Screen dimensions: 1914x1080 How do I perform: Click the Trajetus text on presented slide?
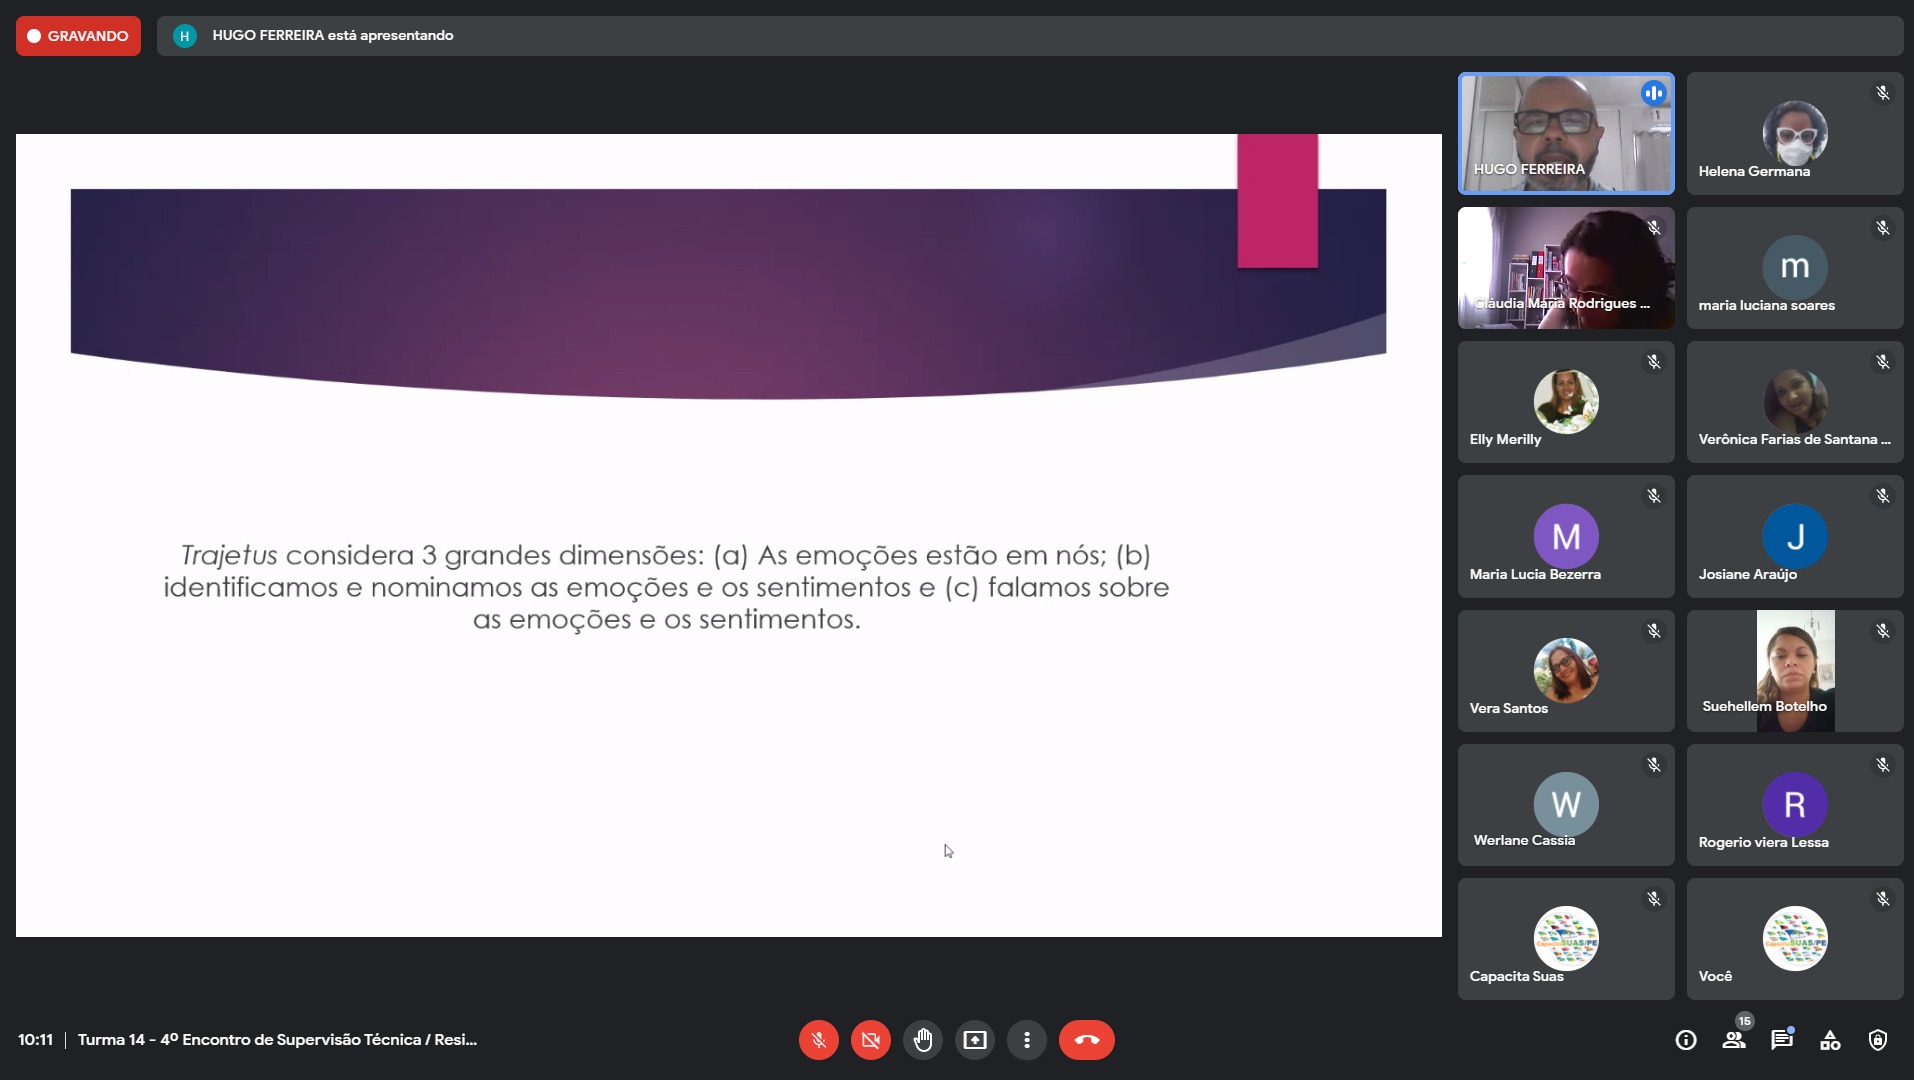pos(229,555)
